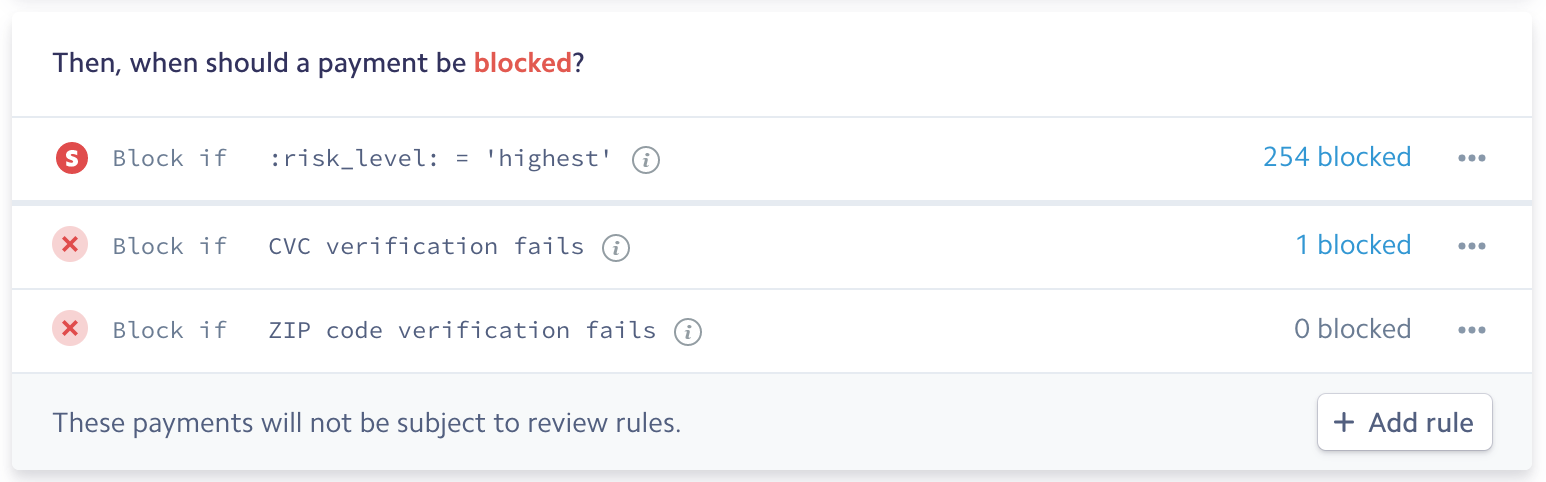Select the 'ZIP code verification fails' rule text
Screen dimensions: 1546x482
(x=462, y=330)
